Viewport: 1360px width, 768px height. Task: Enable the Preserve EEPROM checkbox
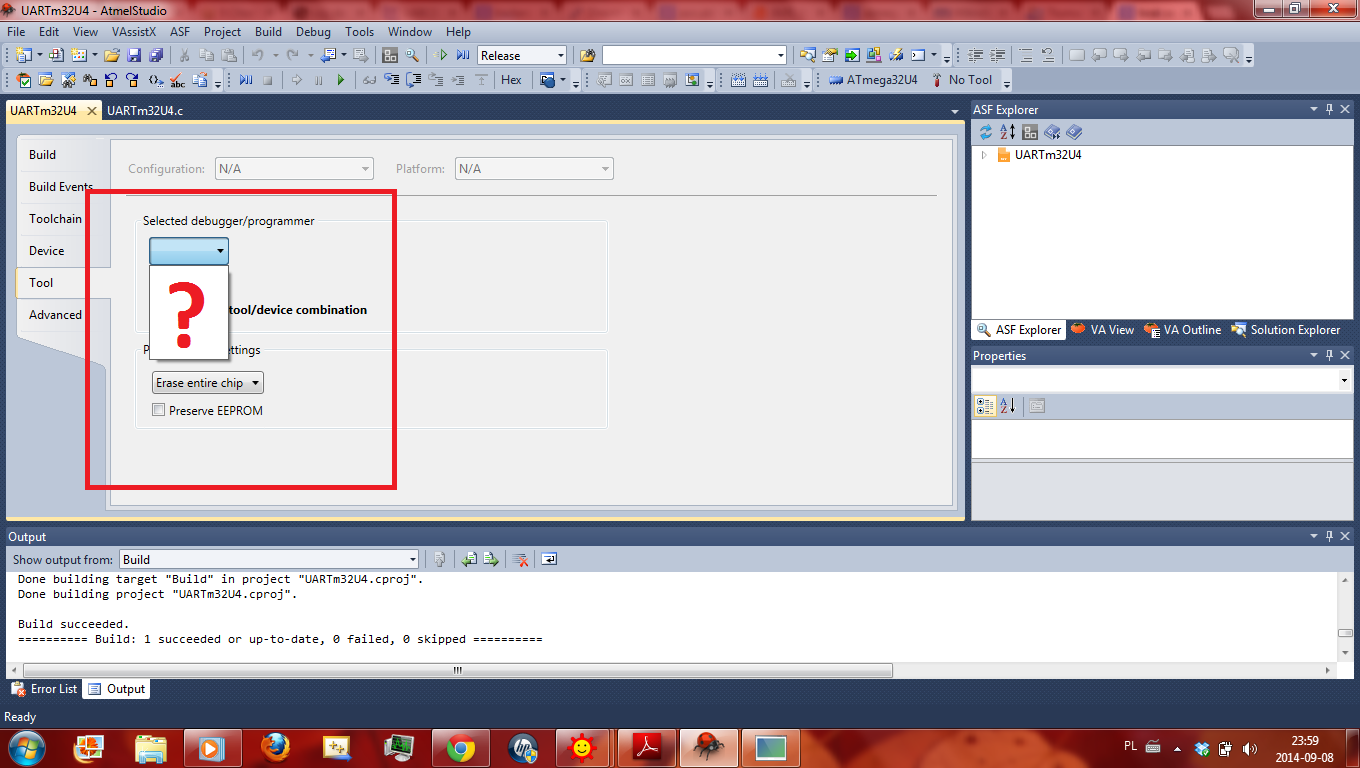[x=158, y=410]
